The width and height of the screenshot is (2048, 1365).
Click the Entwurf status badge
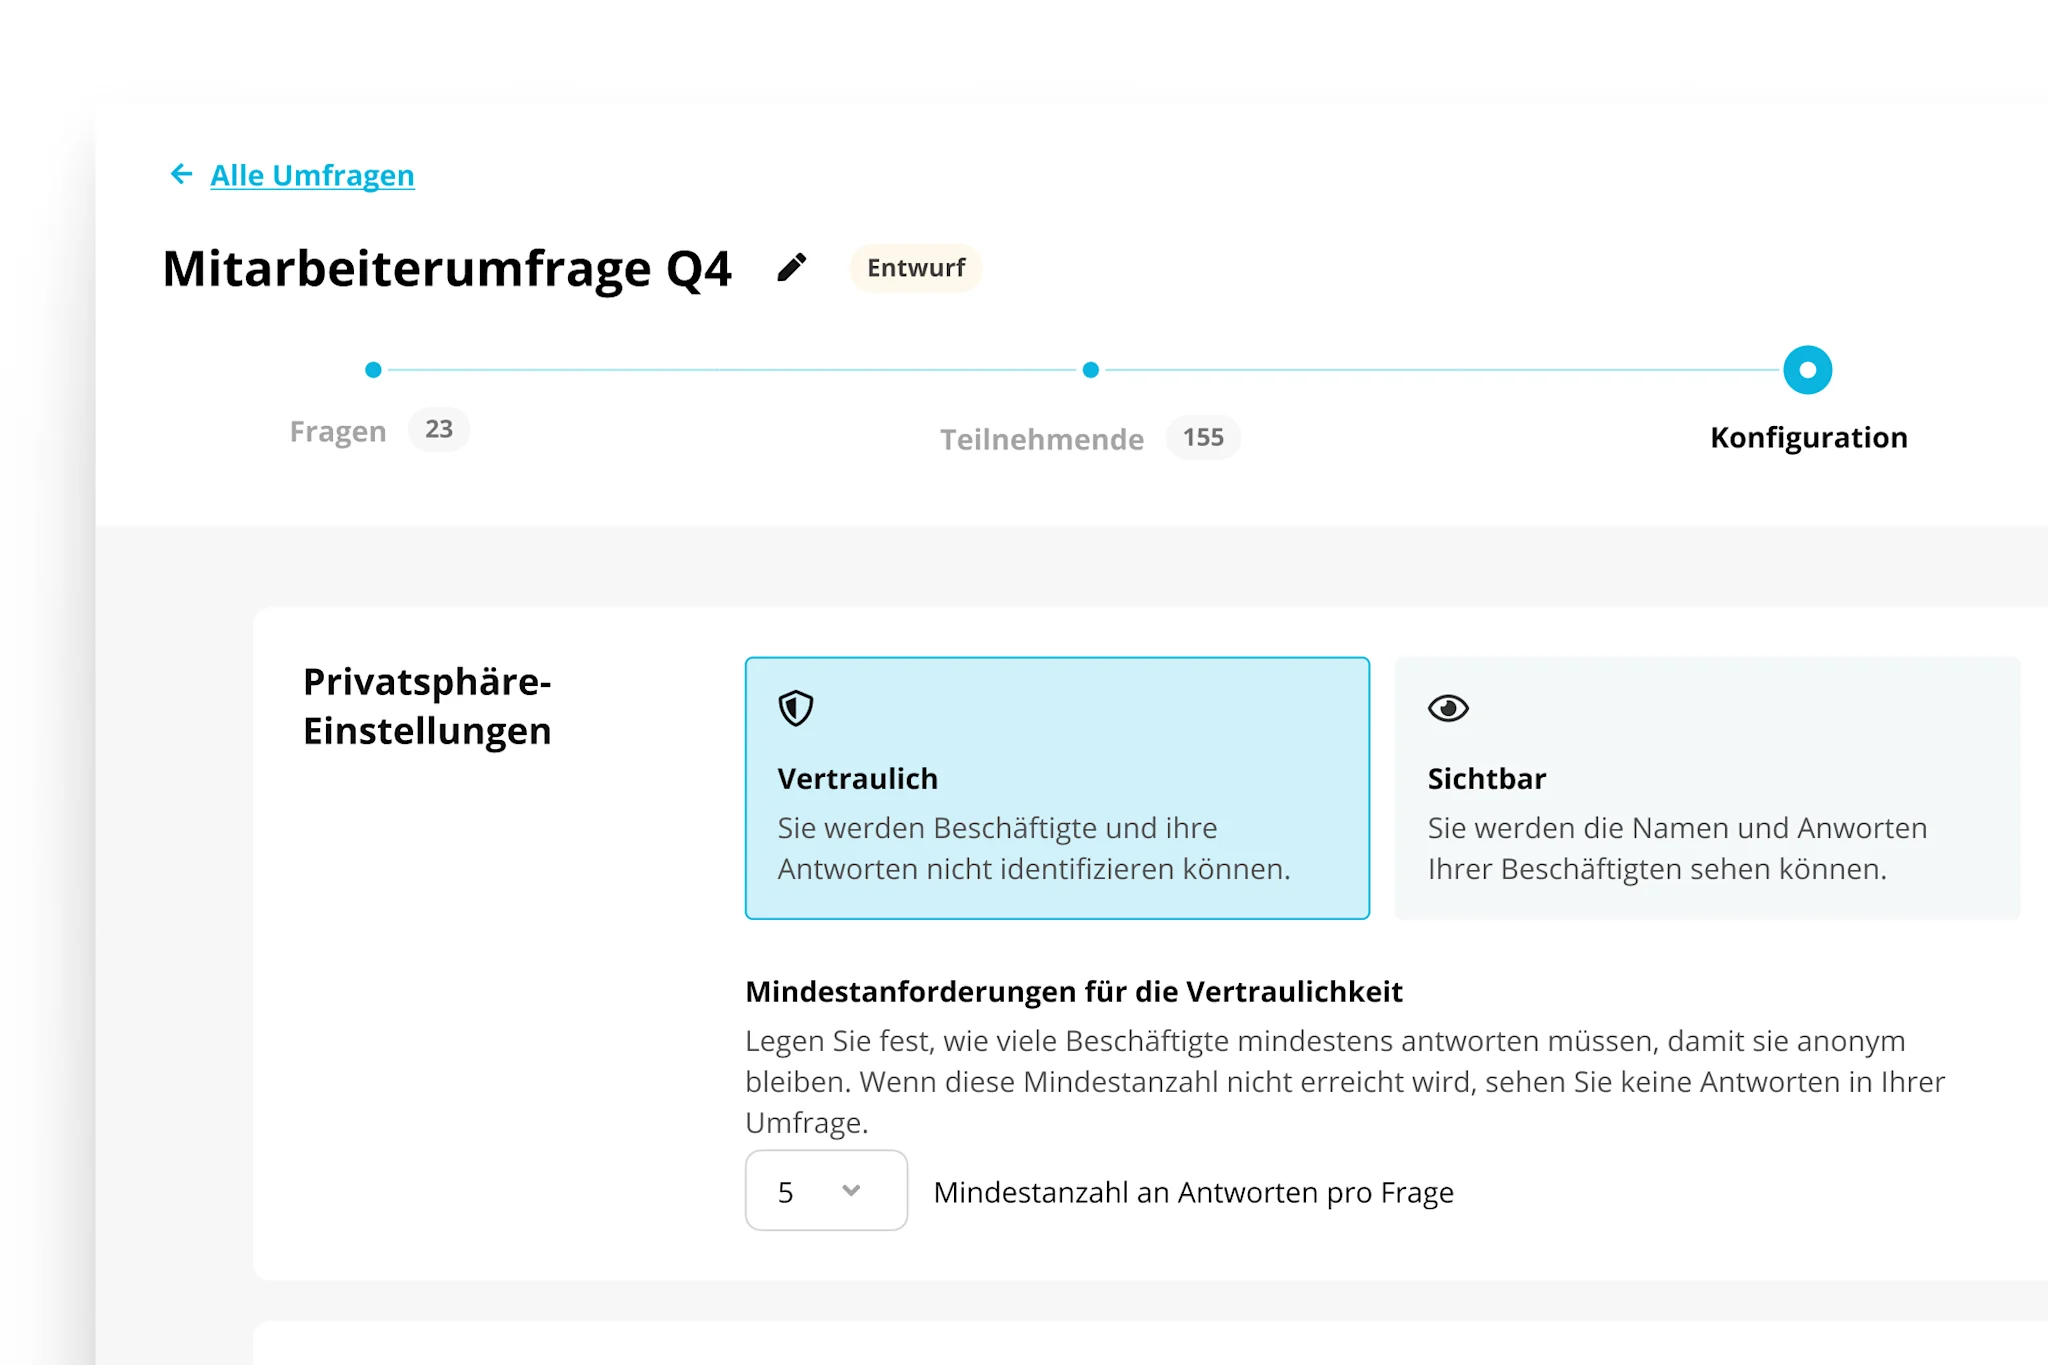915,268
